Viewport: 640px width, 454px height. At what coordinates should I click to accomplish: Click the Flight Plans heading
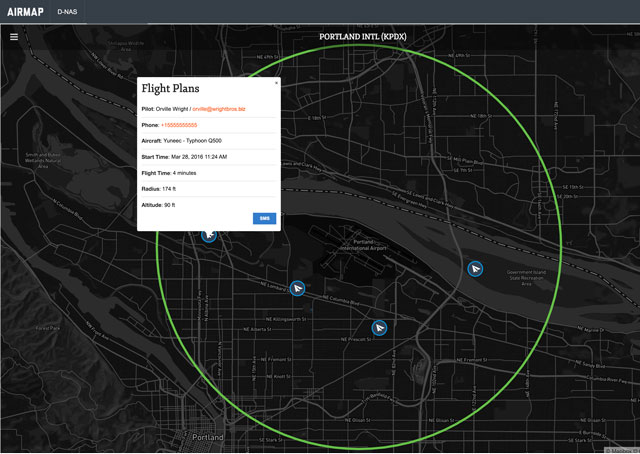click(171, 88)
